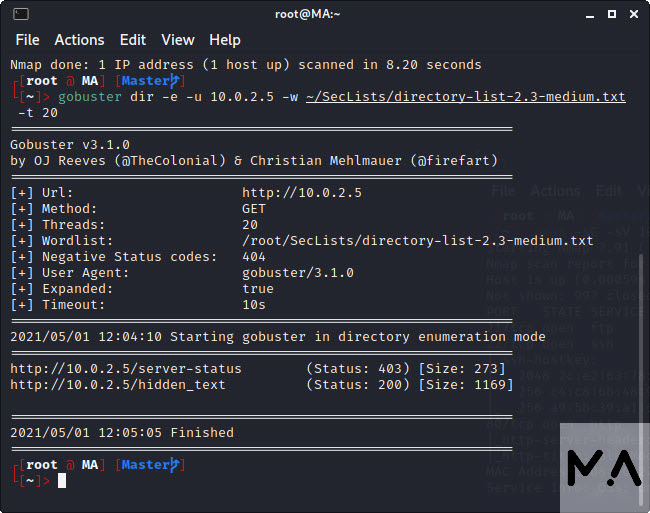Click the underlined wordlist path in command
Screen dimensions: 650x513
coord(465,97)
